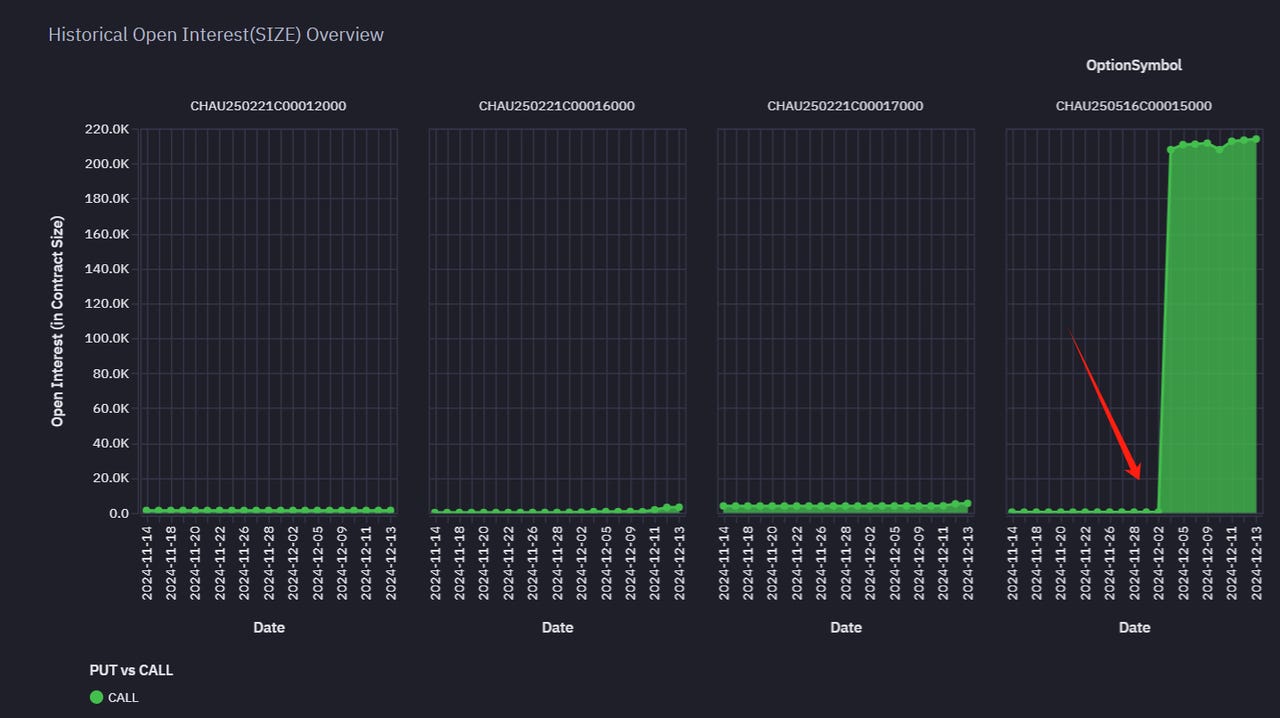Click the 60.0K y-axis tick
The height and width of the screenshot is (718, 1280).
click(x=109, y=409)
